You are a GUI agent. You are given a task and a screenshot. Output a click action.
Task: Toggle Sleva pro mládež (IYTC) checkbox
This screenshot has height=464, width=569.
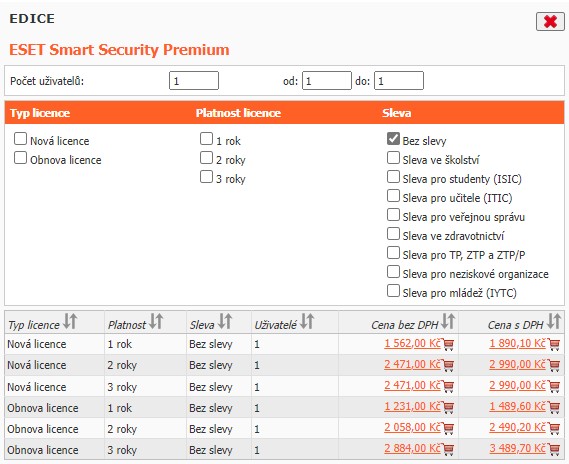[x=393, y=291]
